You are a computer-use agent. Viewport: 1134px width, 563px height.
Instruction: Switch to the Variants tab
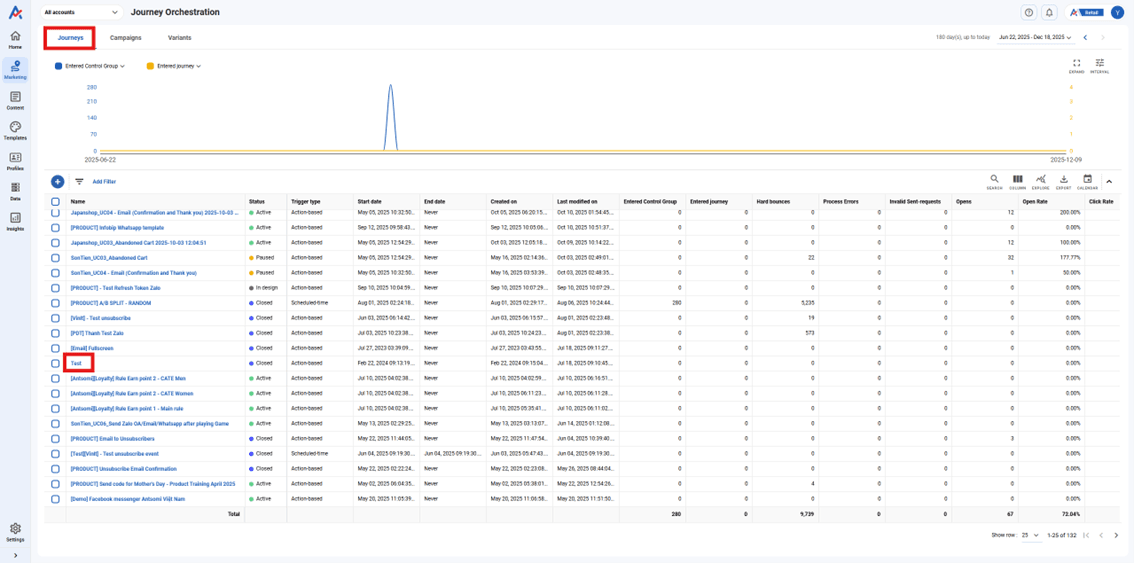tap(179, 38)
